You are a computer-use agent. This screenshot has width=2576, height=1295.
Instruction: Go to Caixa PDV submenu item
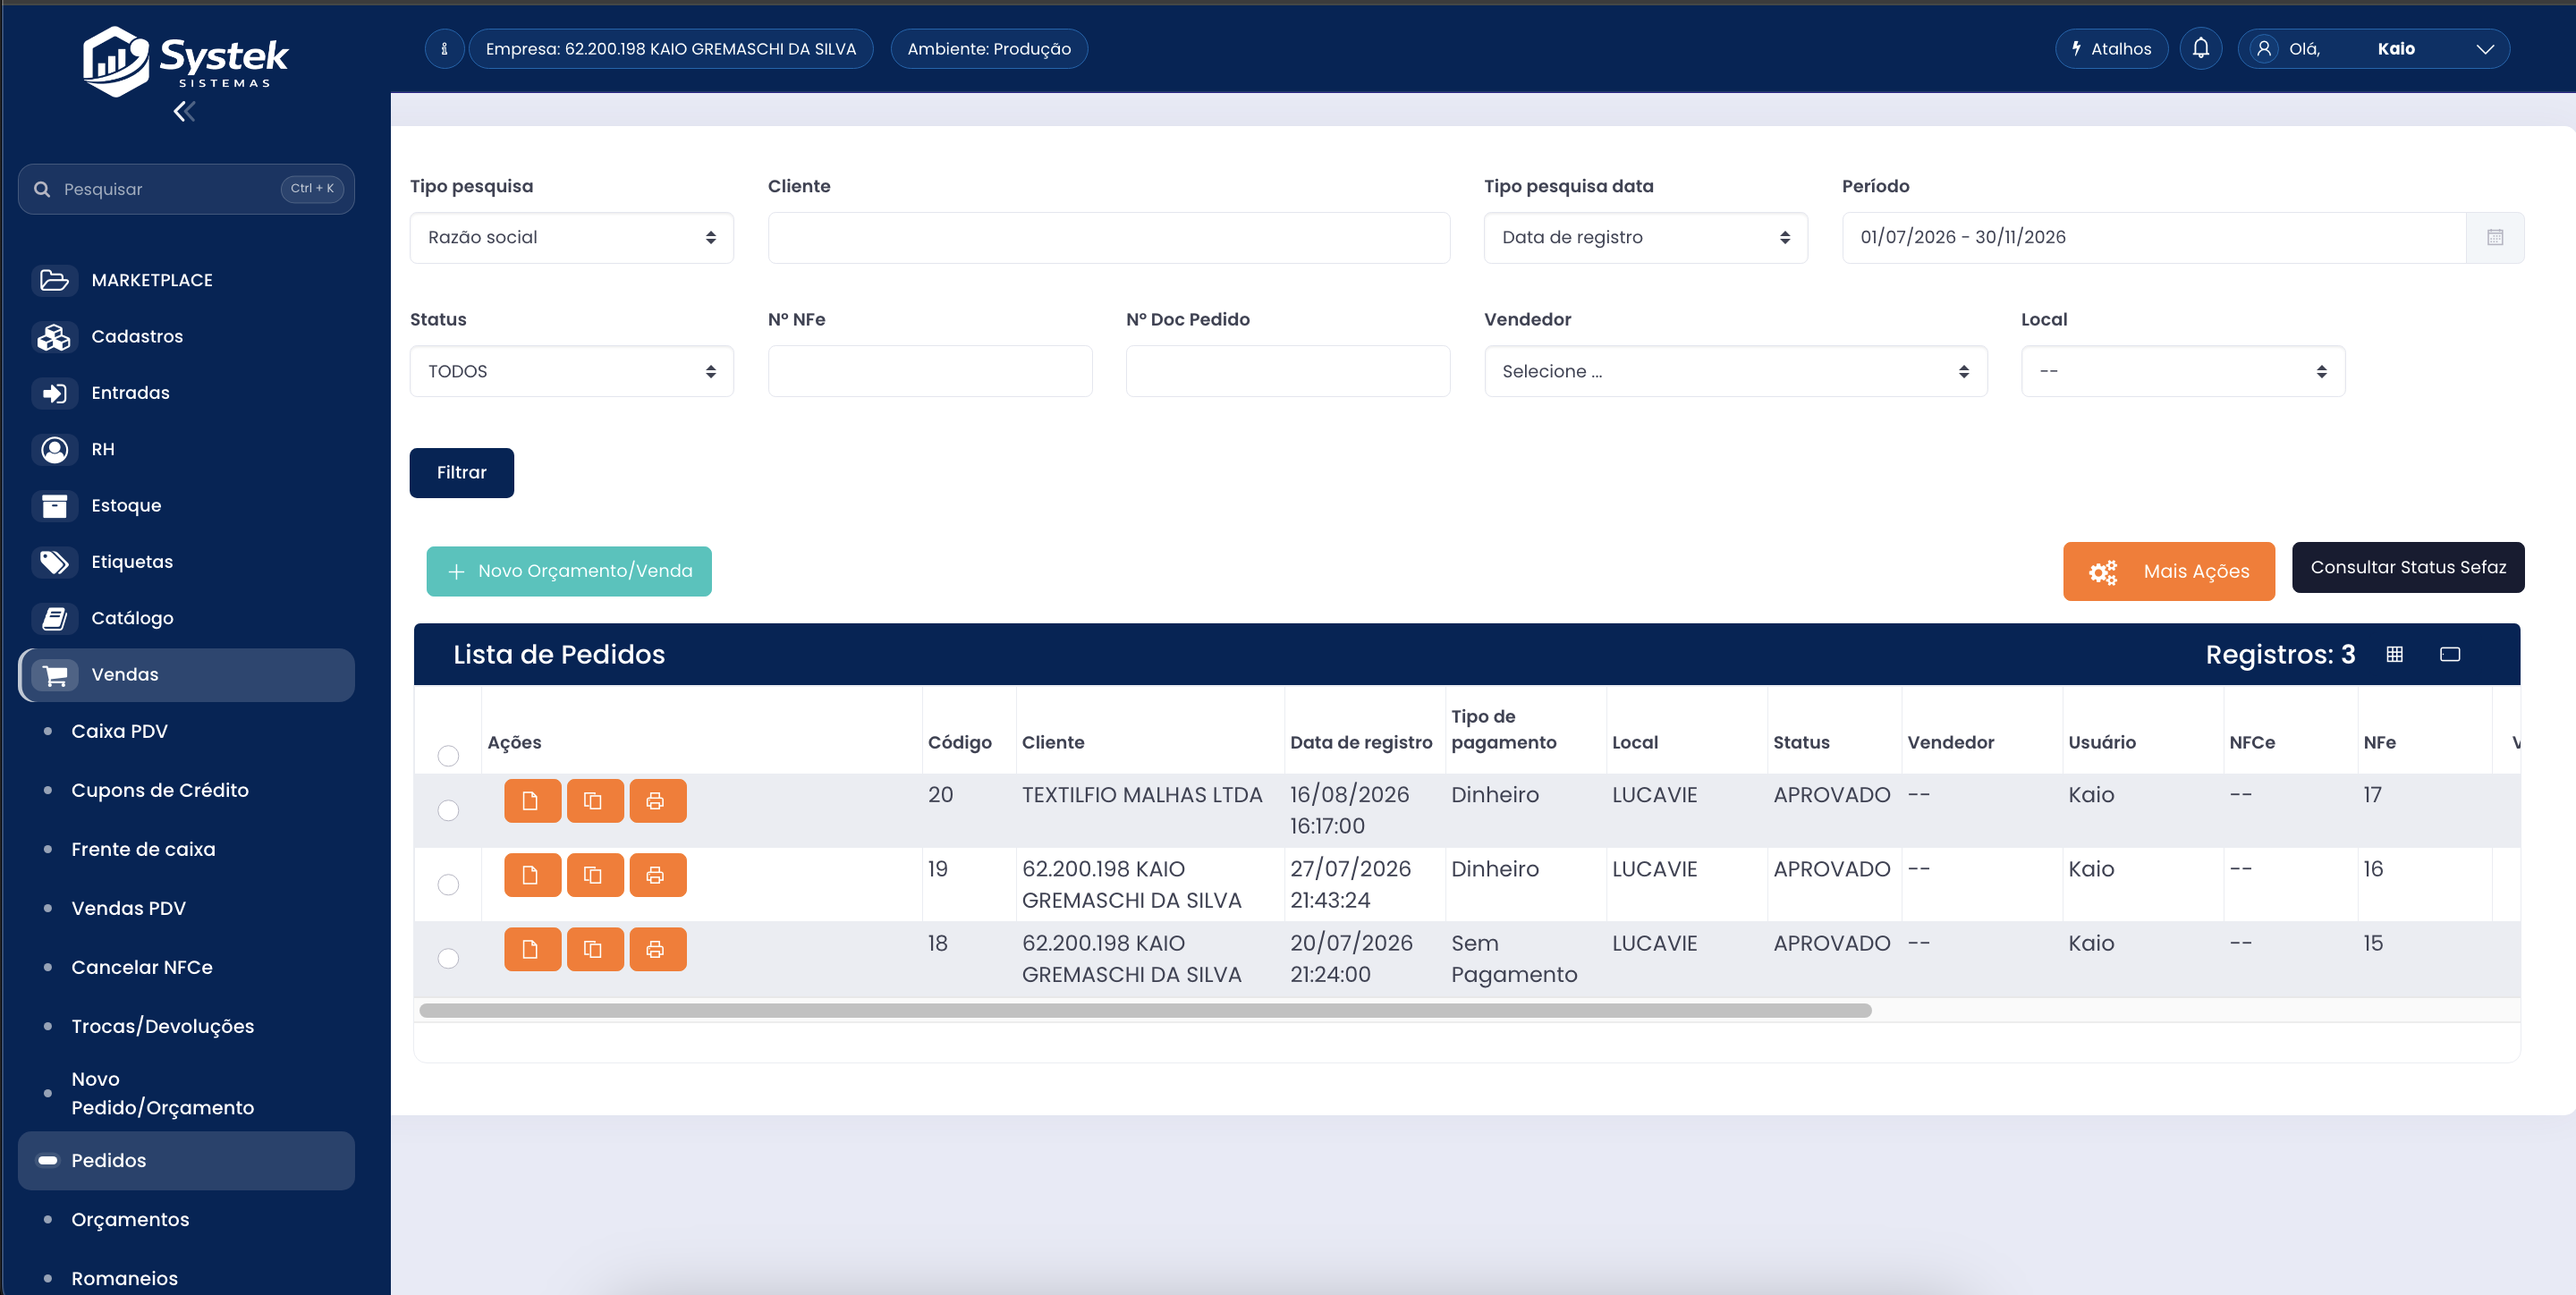[119, 731]
